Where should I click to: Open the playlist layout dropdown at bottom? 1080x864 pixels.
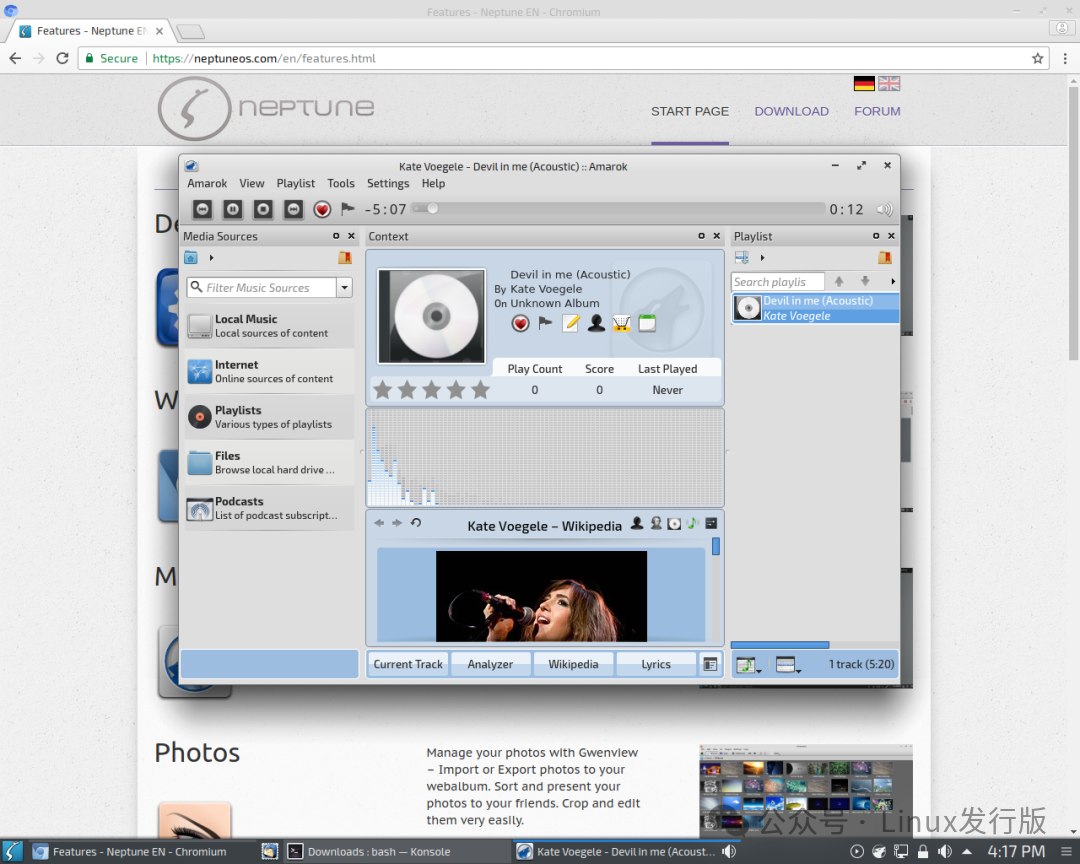point(788,665)
